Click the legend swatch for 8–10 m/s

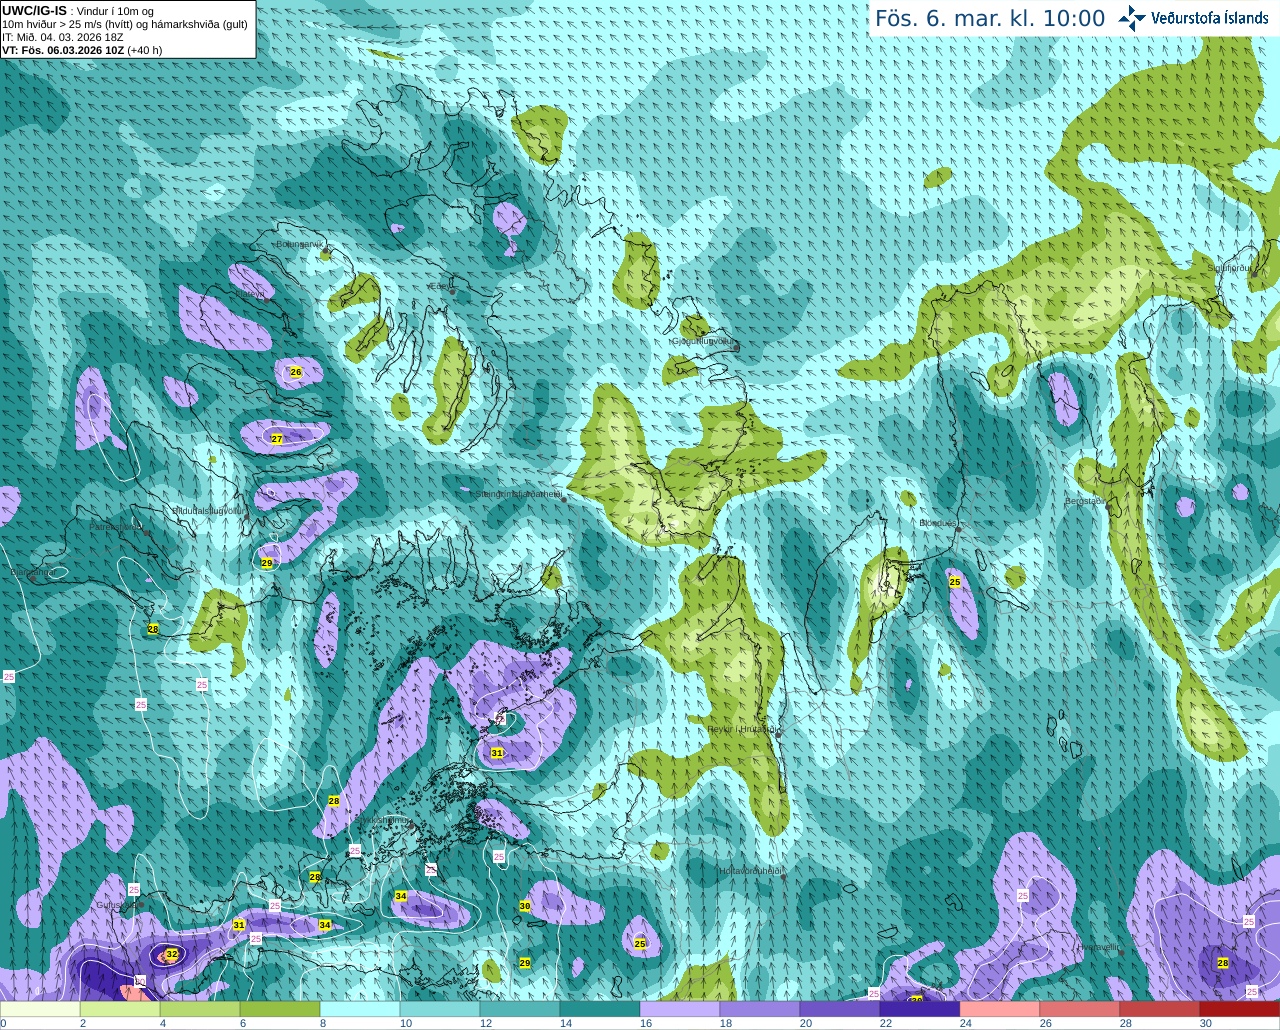click(360, 1009)
